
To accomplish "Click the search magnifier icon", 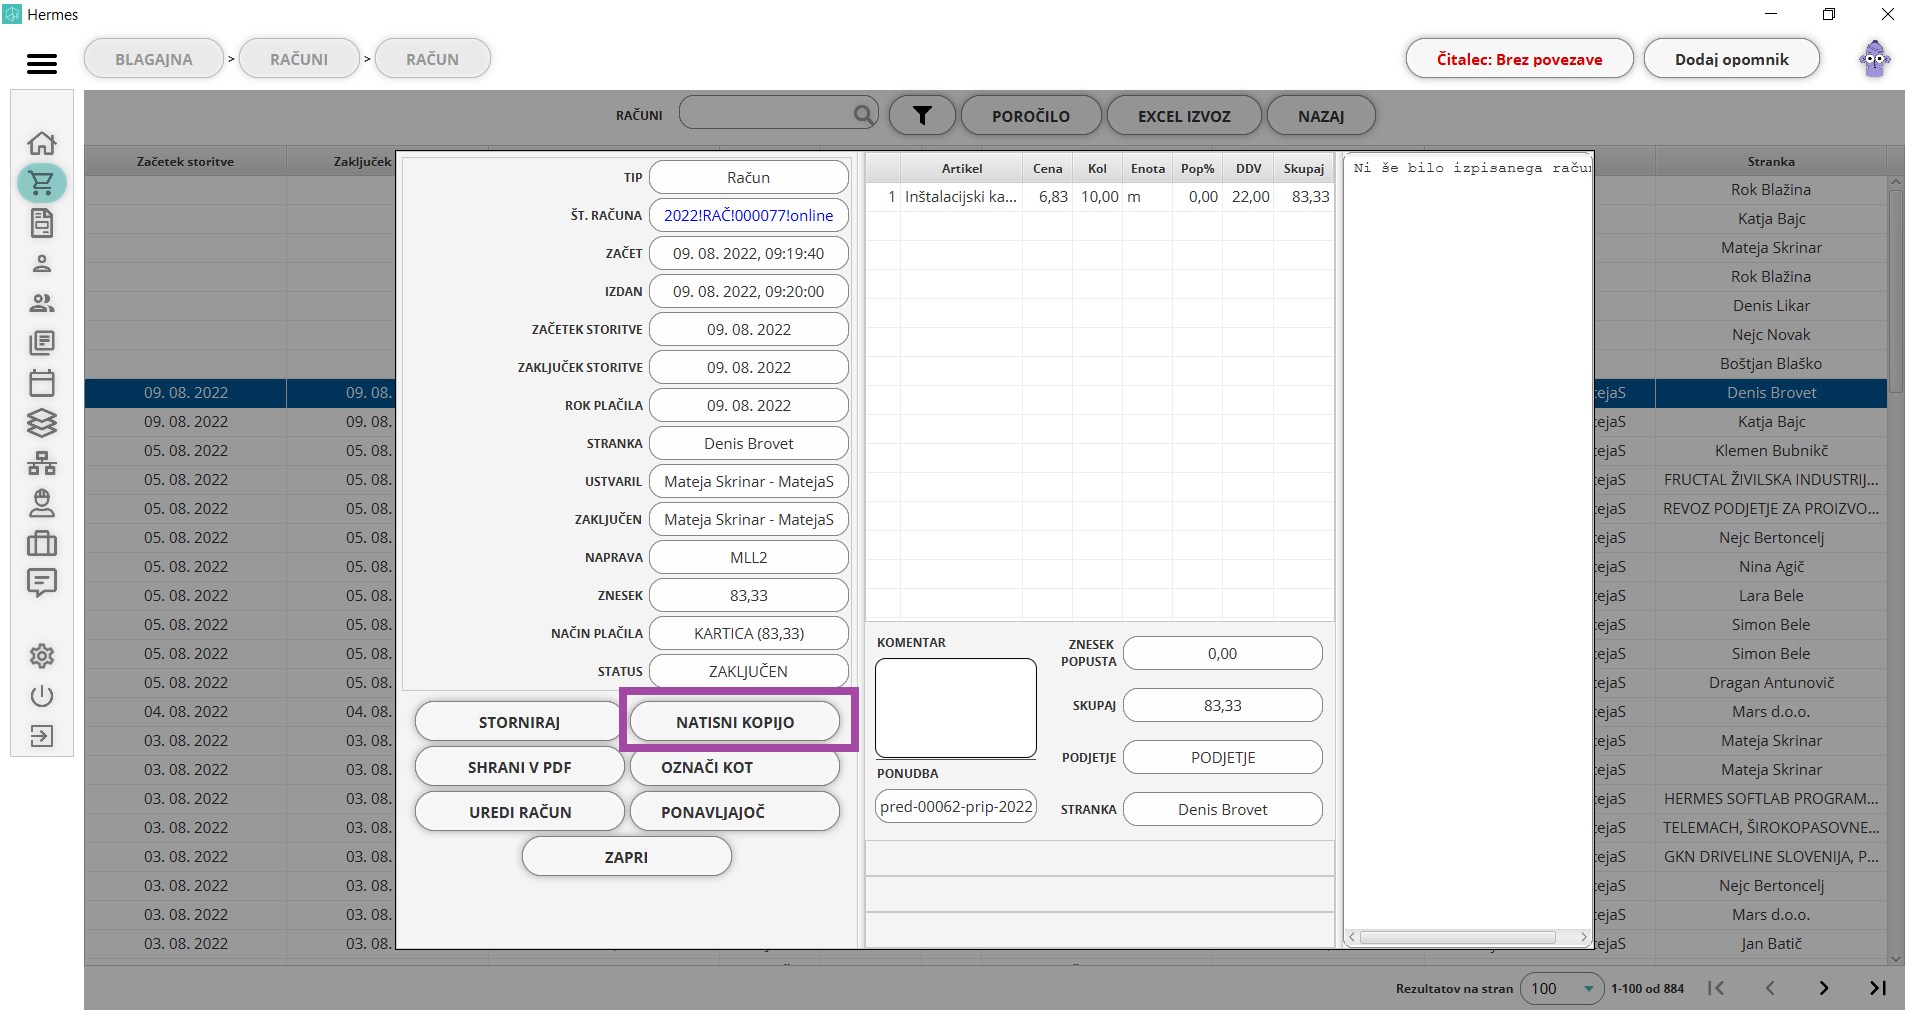I will pos(864,115).
